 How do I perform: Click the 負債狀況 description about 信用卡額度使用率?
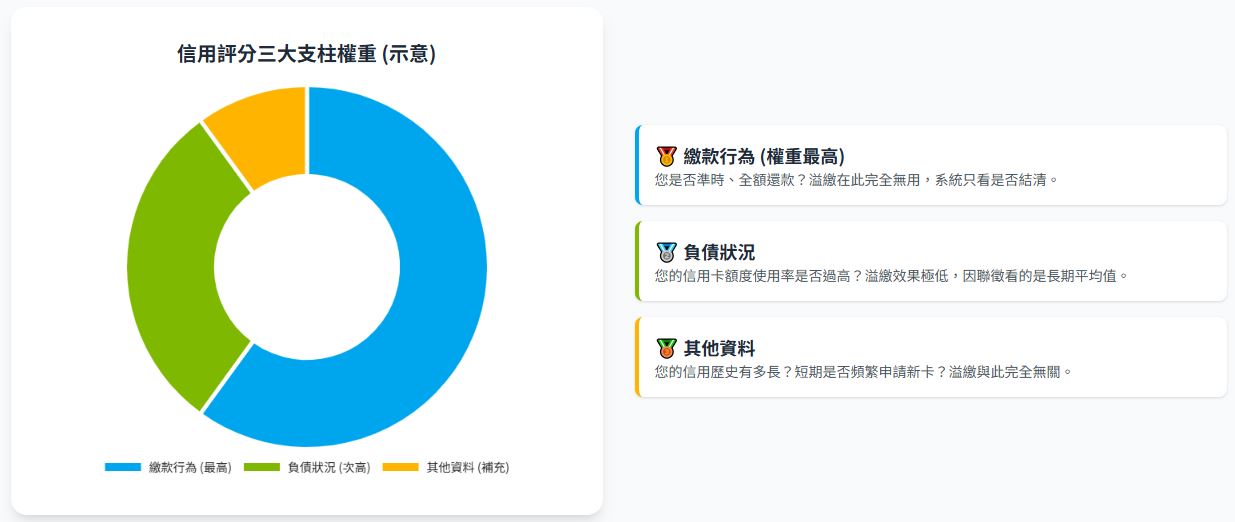point(891,275)
